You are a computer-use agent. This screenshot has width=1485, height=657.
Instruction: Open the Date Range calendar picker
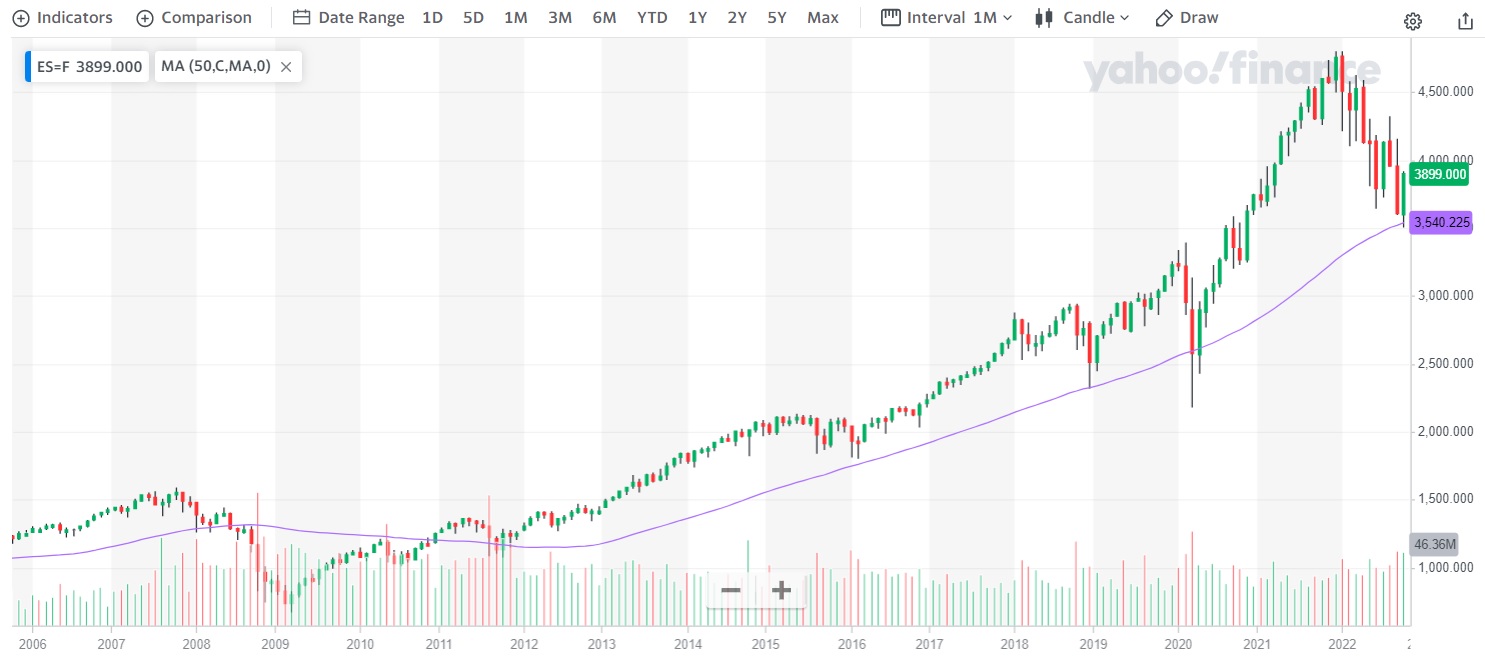point(349,18)
